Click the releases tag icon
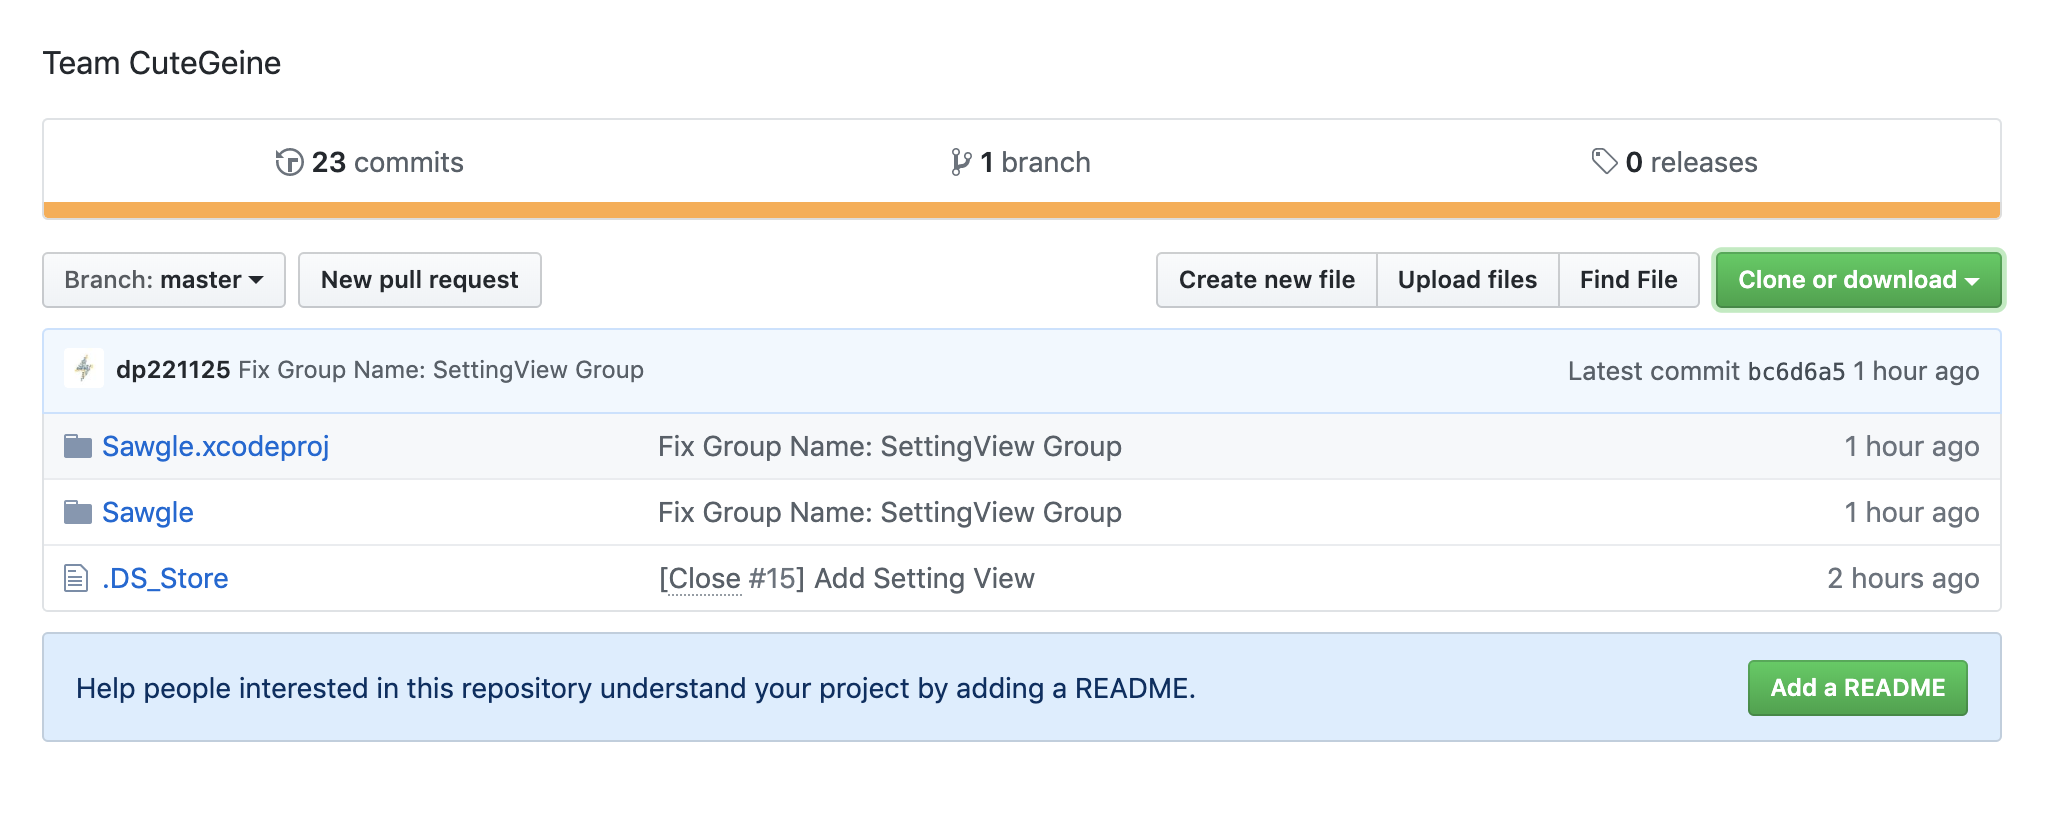The image size is (2048, 820). coord(1604,161)
